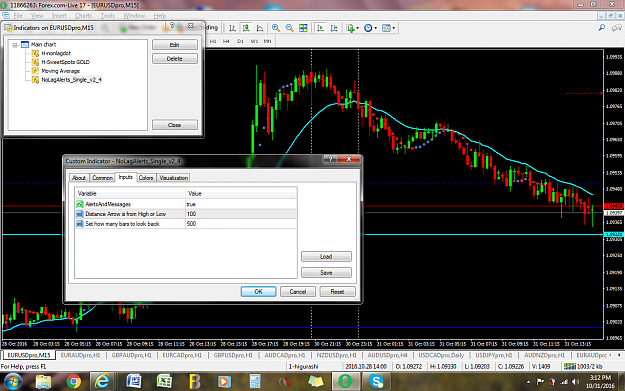Click the chart tabs scroll right arrow
Image resolution: width=625 pixels, height=391 pixels.
coord(619,355)
